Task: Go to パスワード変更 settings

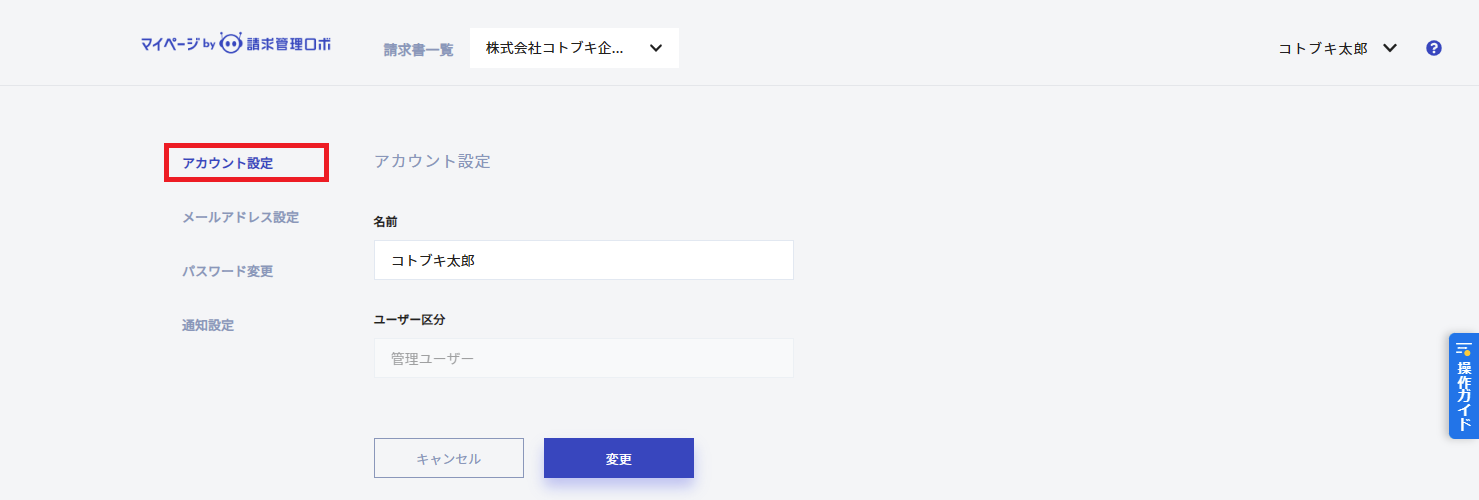Action: 227,271
